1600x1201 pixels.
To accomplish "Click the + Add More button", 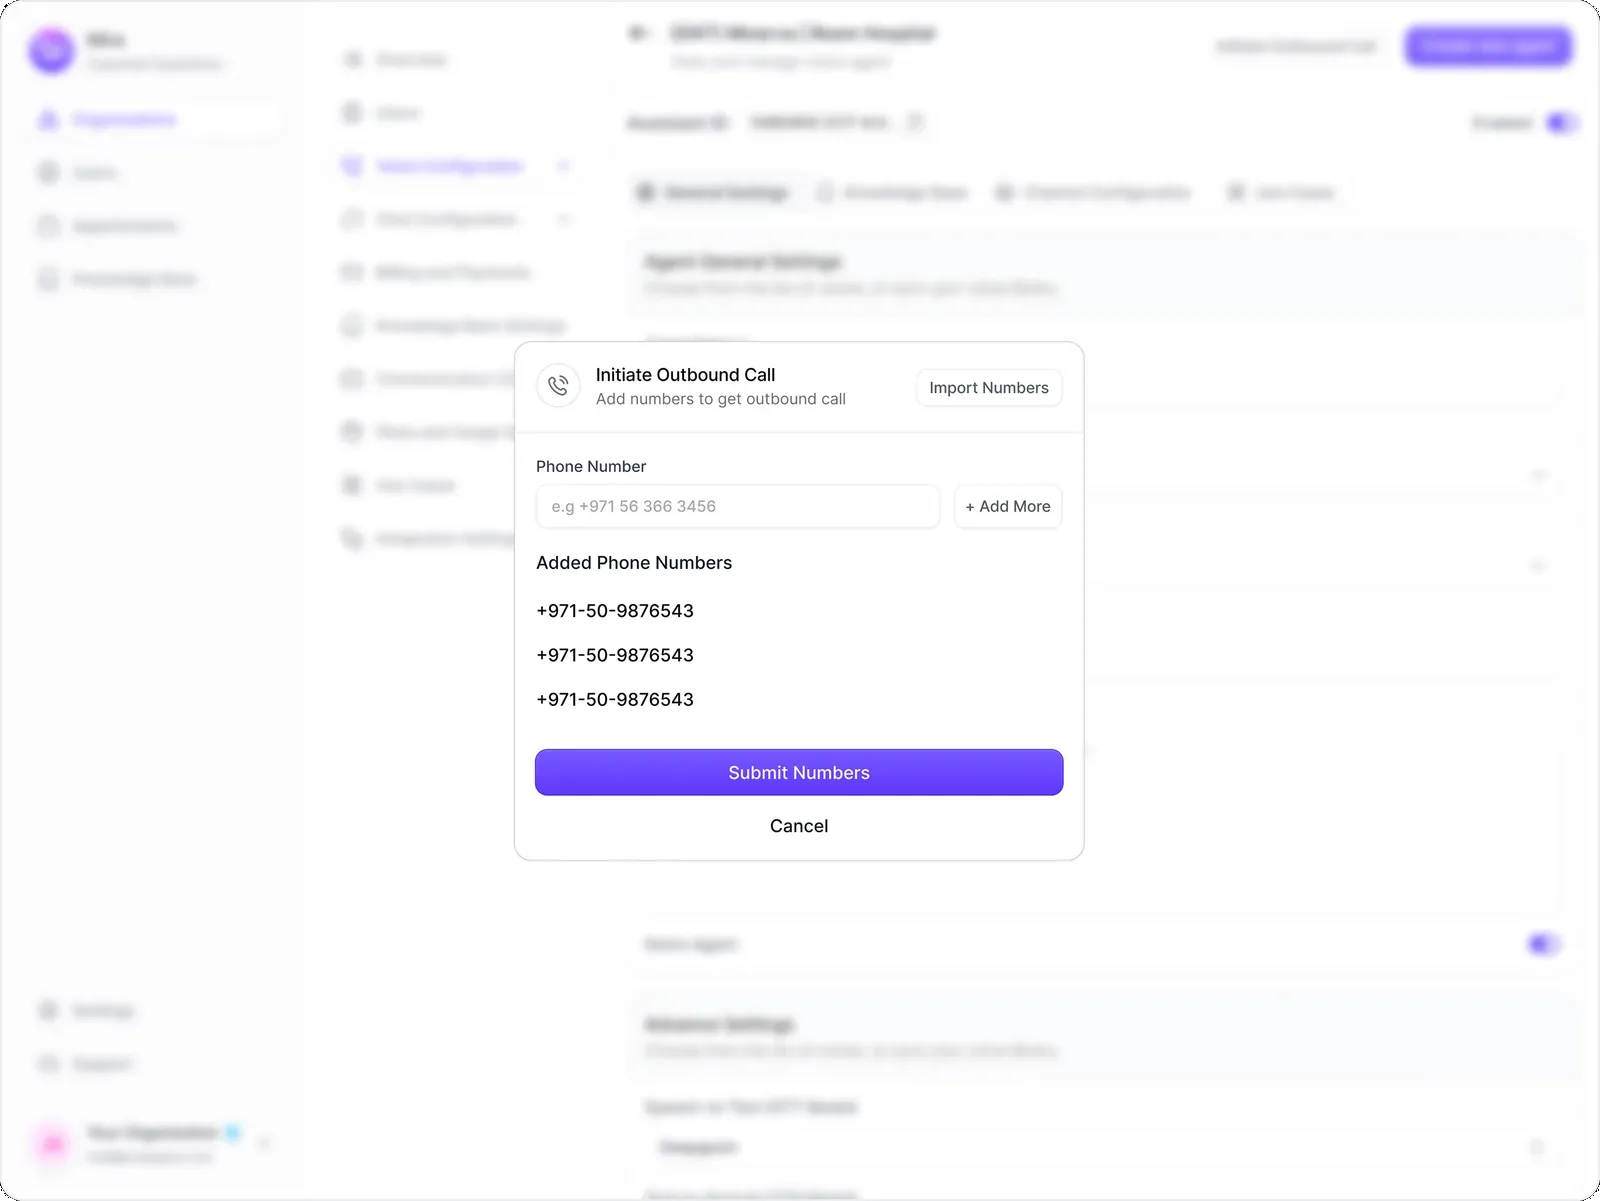I will [1008, 506].
